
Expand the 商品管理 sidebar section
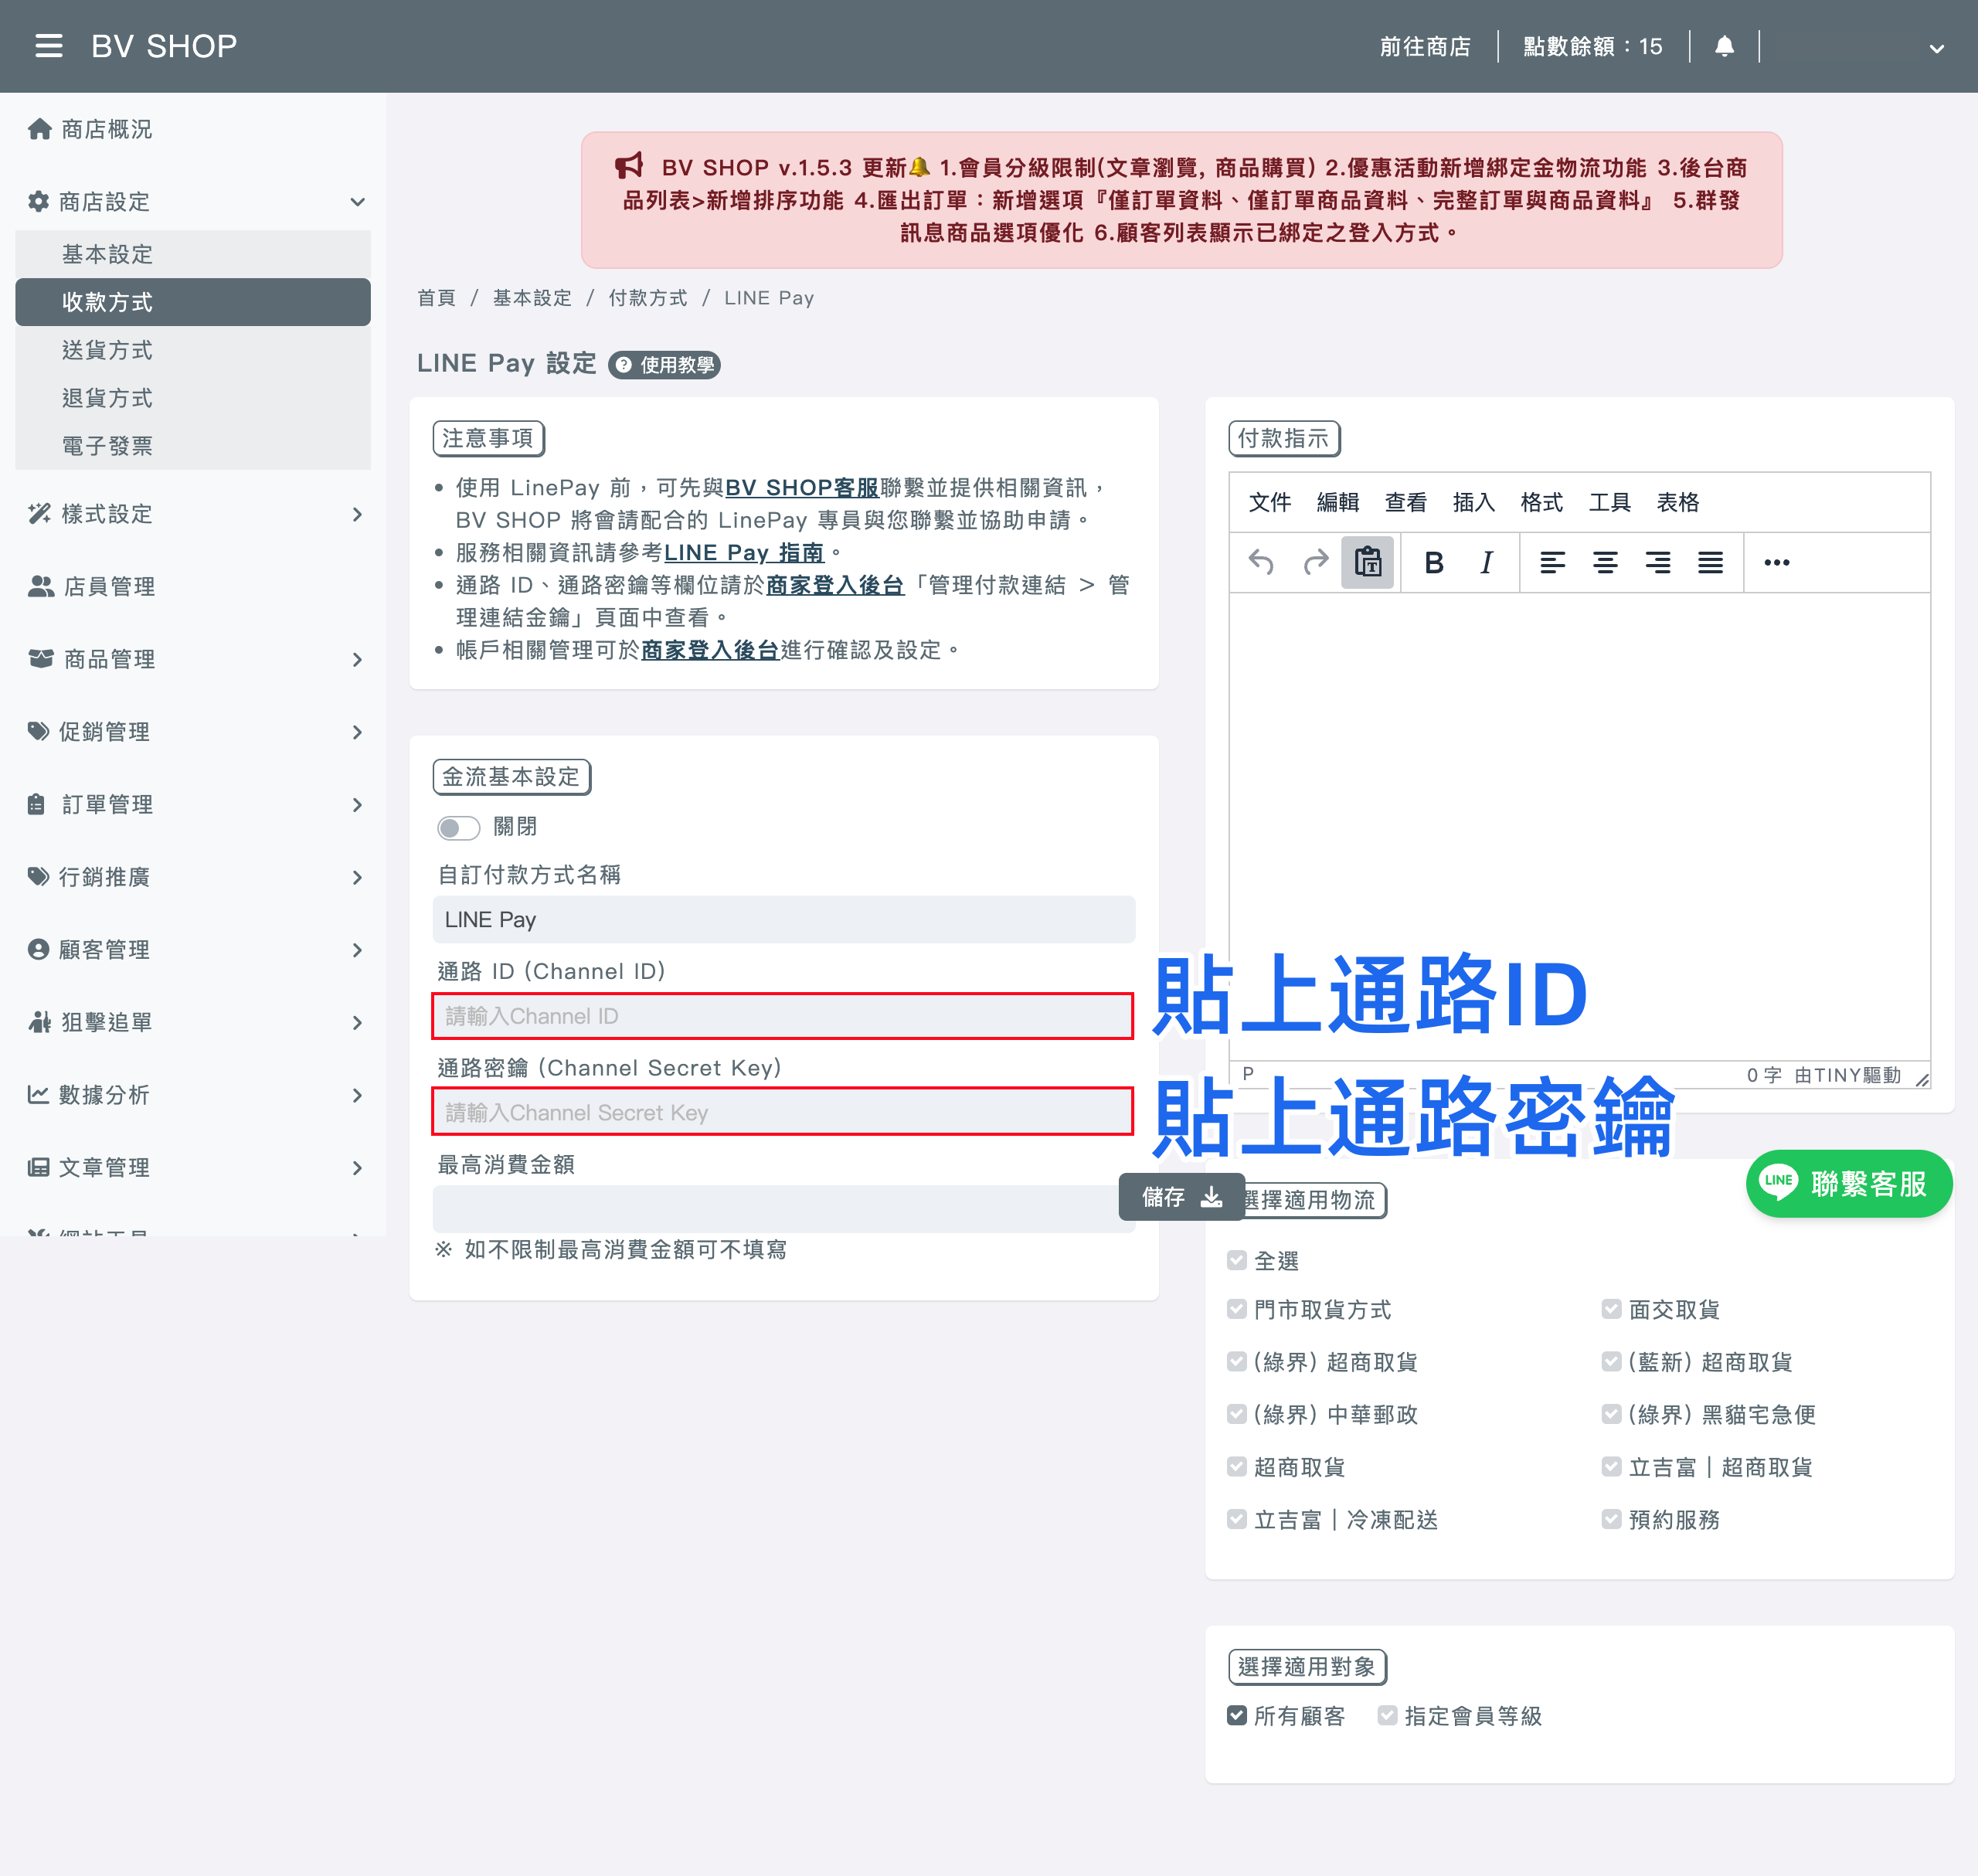(x=193, y=660)
